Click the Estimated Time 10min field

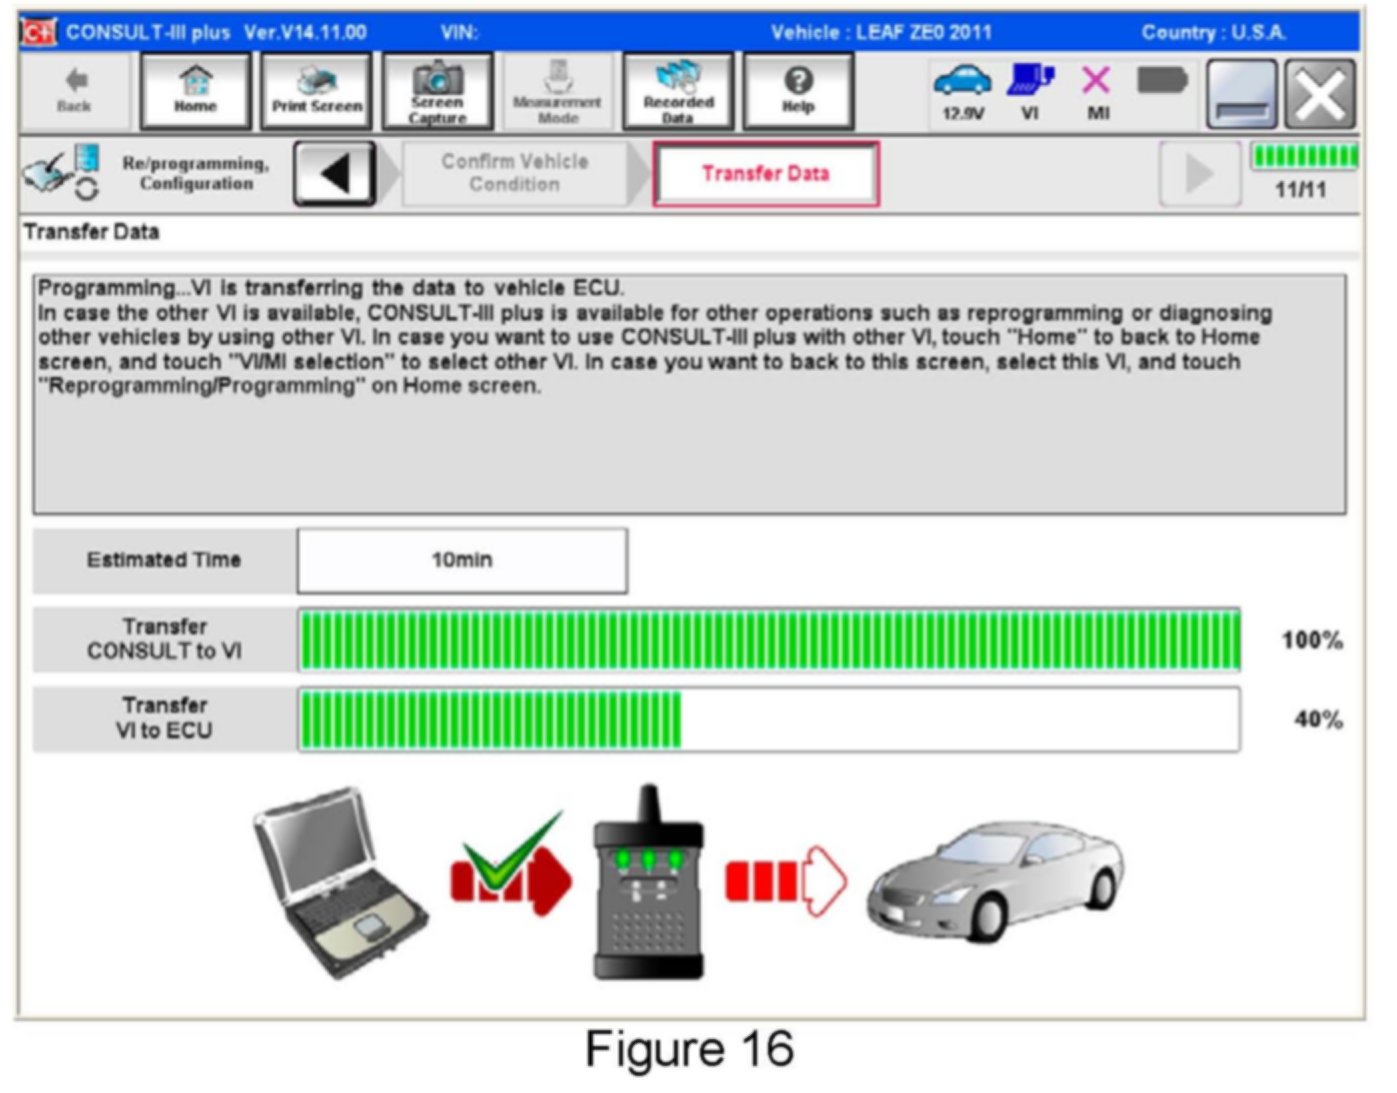462,560
